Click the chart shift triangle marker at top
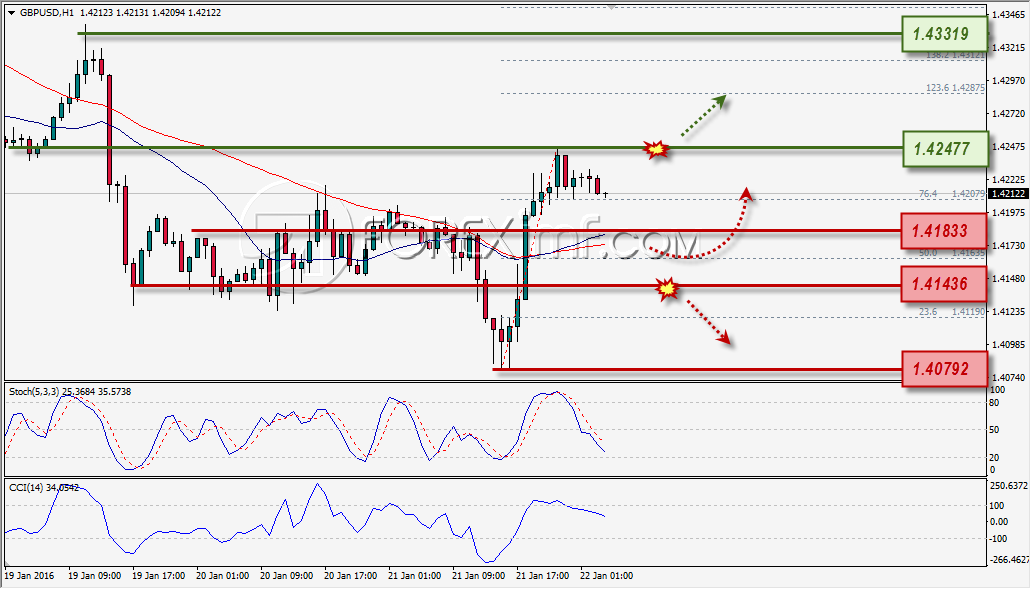The width and height of the screenshot is (1031, 589). click(611, 6)
